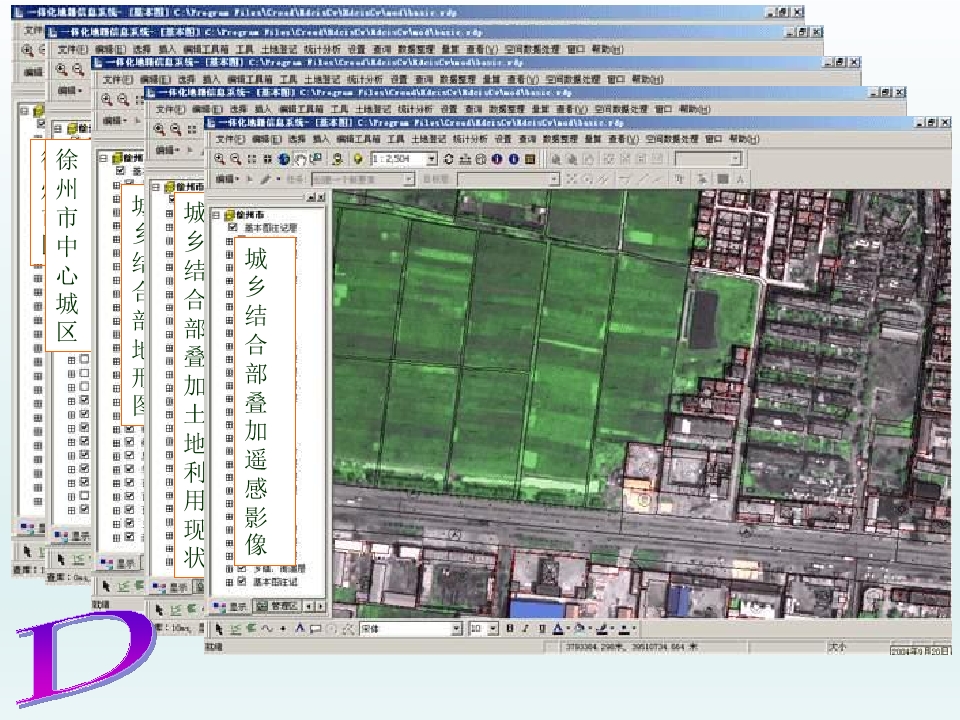The height and width of the screenshot is (720, 960).
Task: Select the callout box tool in drawing toolbar
Action: click(x=315, y=629)
